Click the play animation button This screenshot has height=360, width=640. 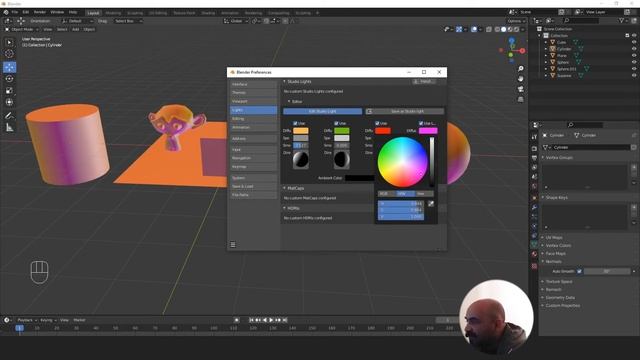coord(271,320)
